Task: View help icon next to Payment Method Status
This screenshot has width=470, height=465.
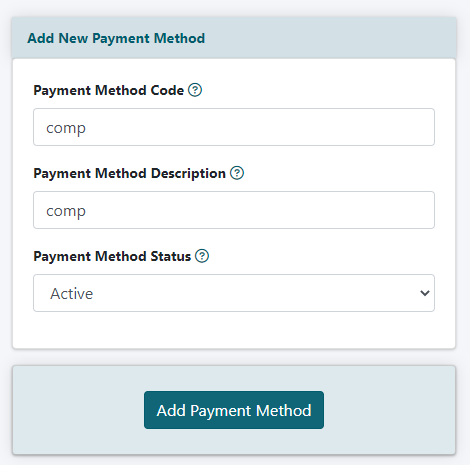Action: click(202, 256)
